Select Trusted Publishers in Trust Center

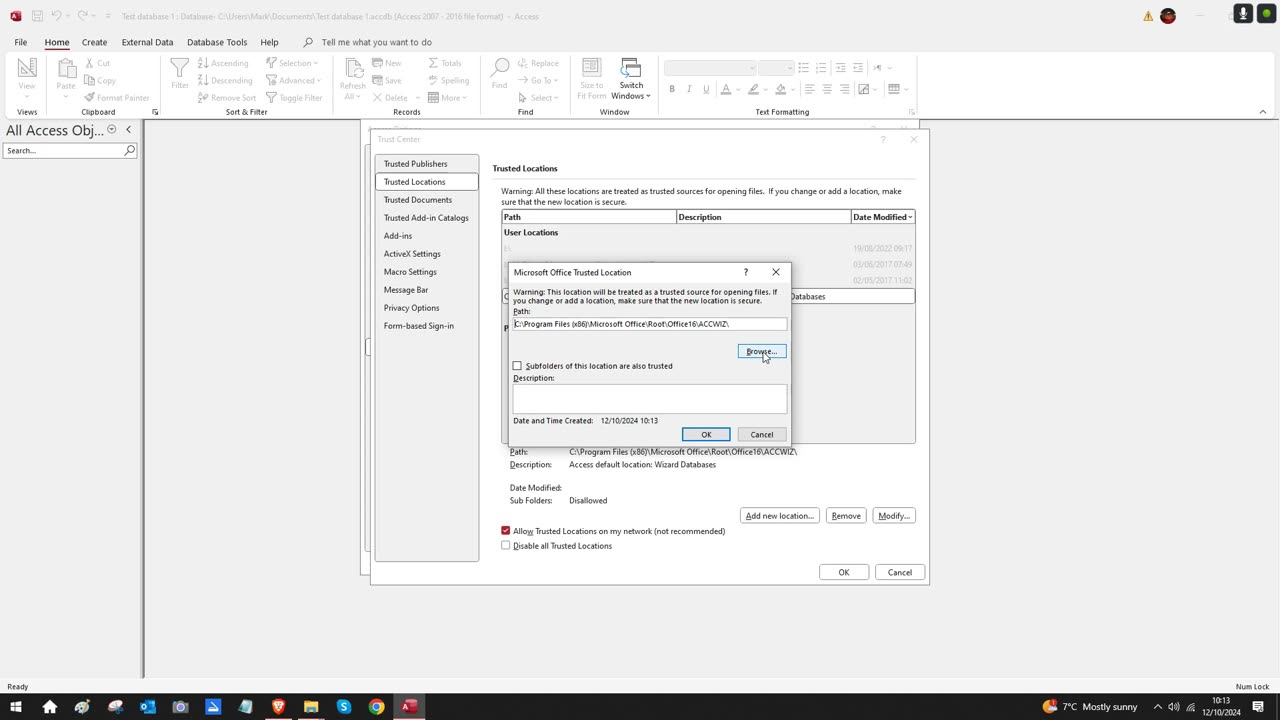(x=426, y=164)
